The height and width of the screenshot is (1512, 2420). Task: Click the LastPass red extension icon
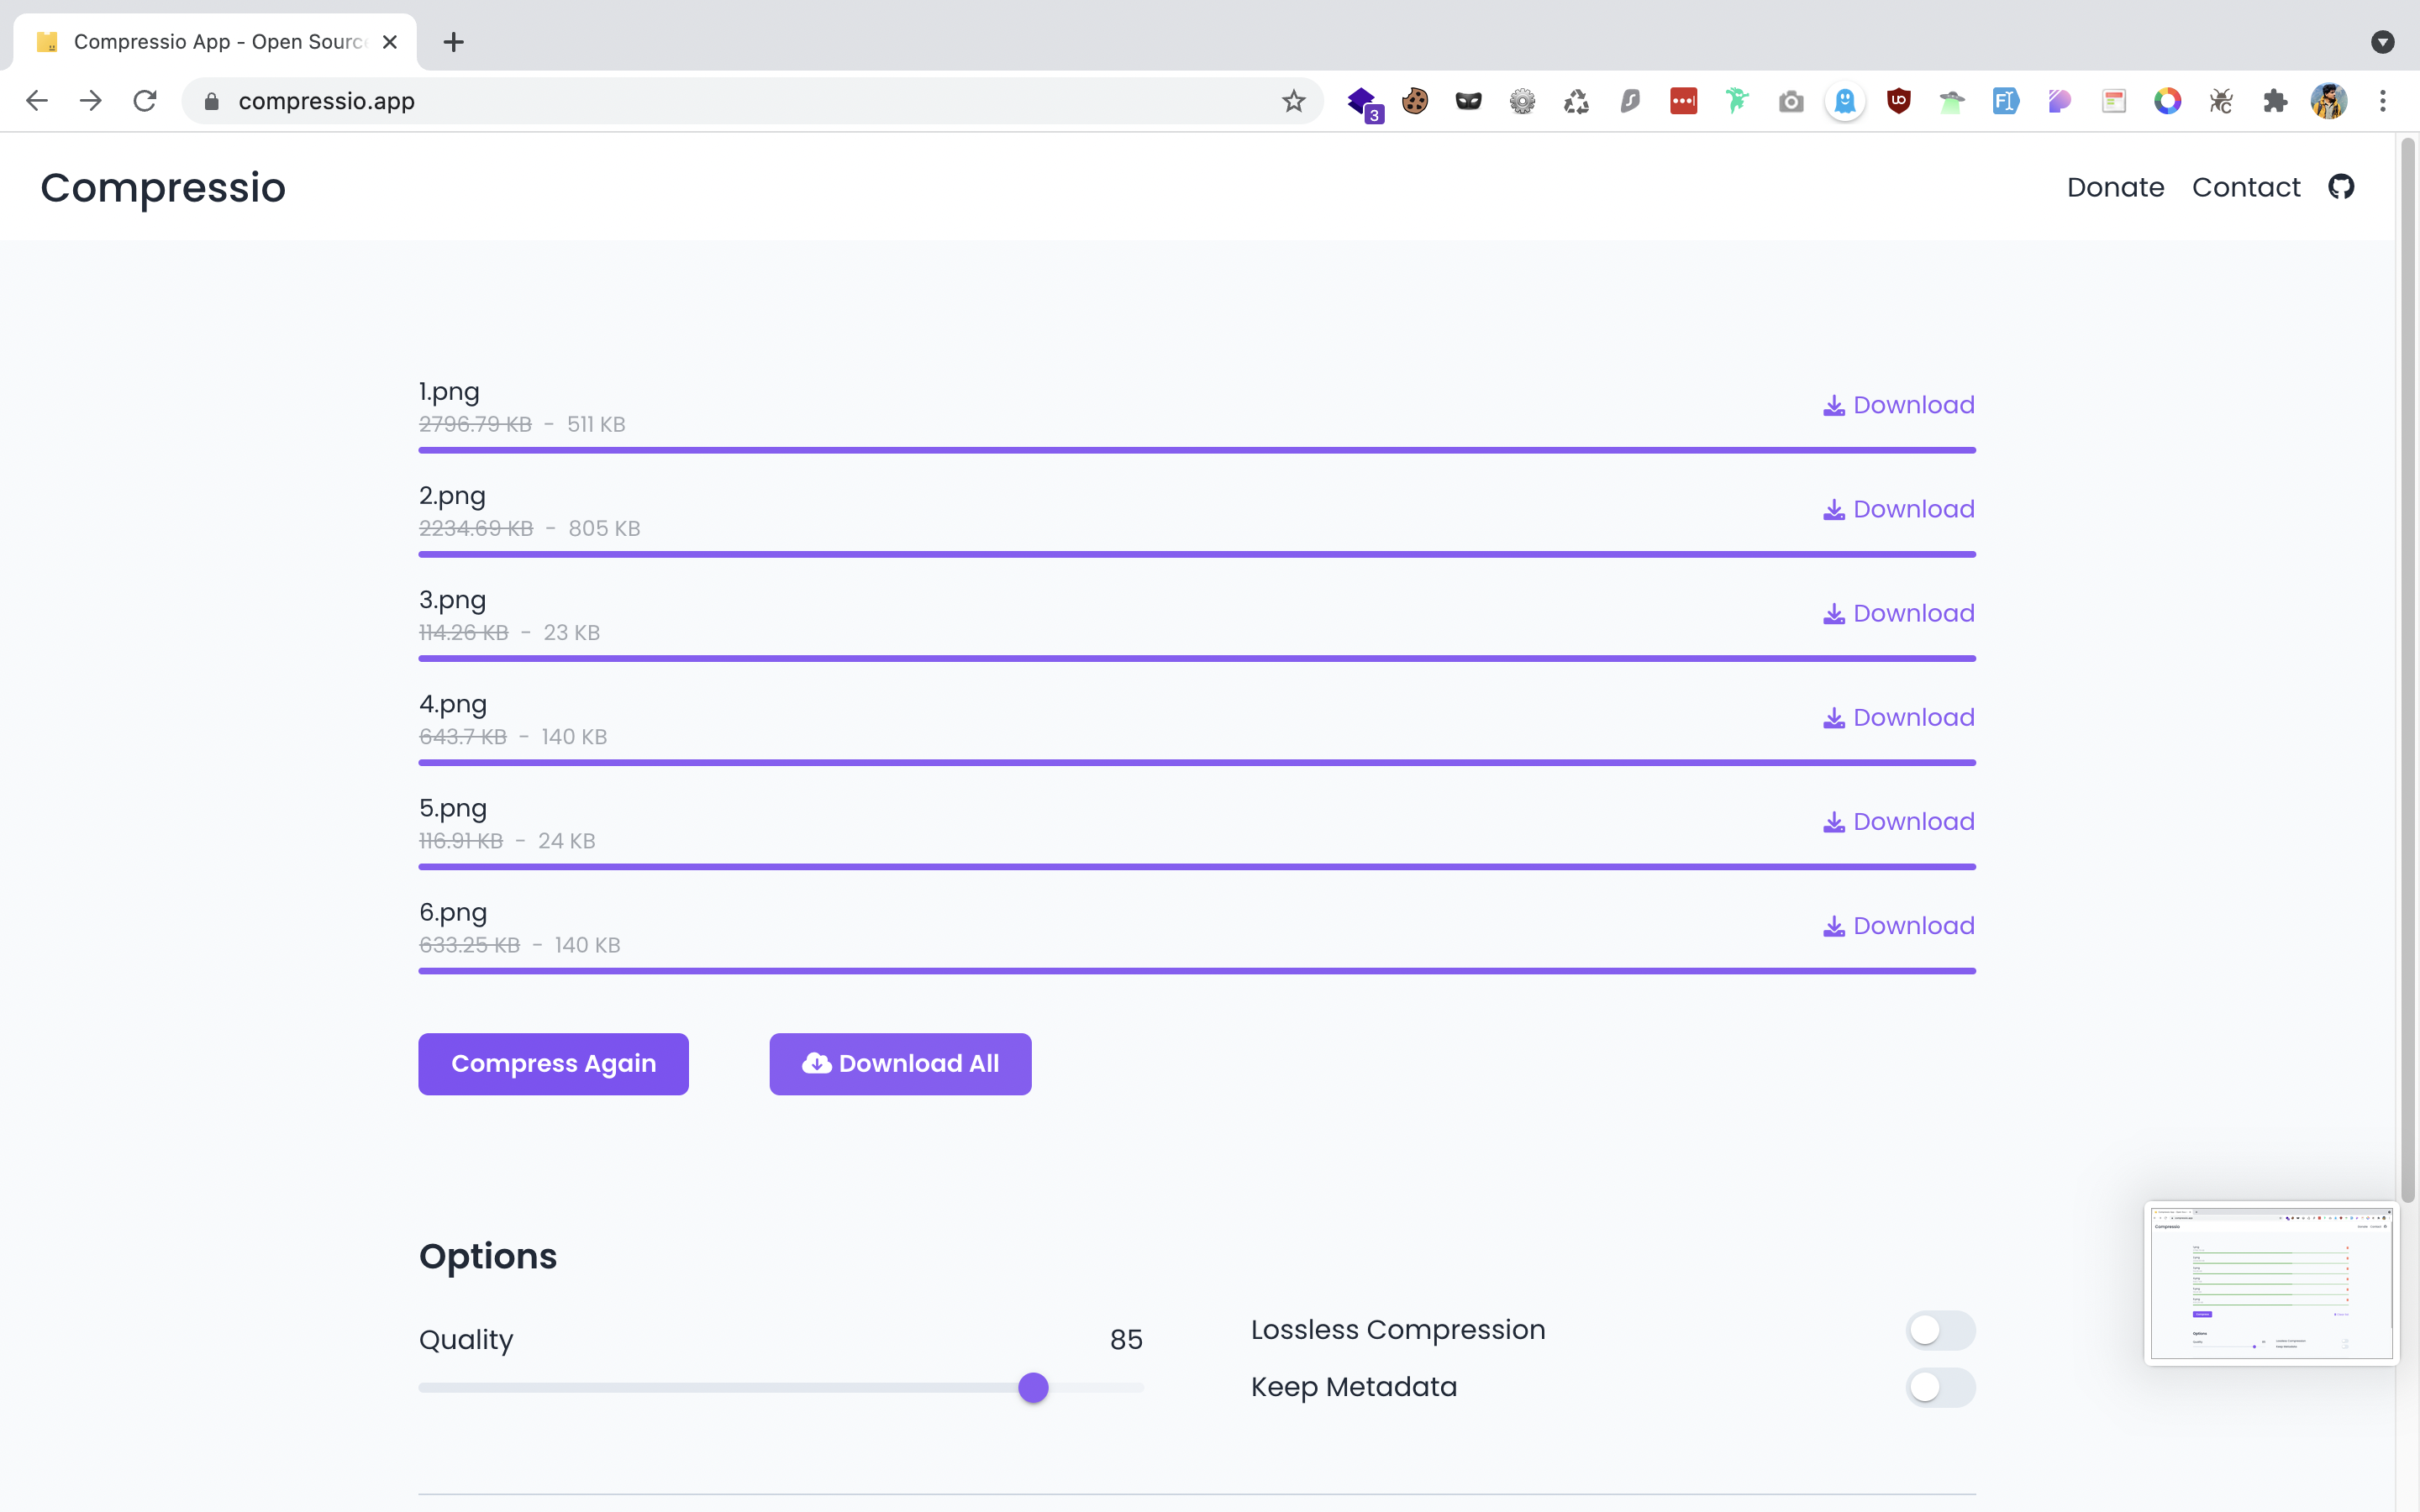pos(1683,101)
